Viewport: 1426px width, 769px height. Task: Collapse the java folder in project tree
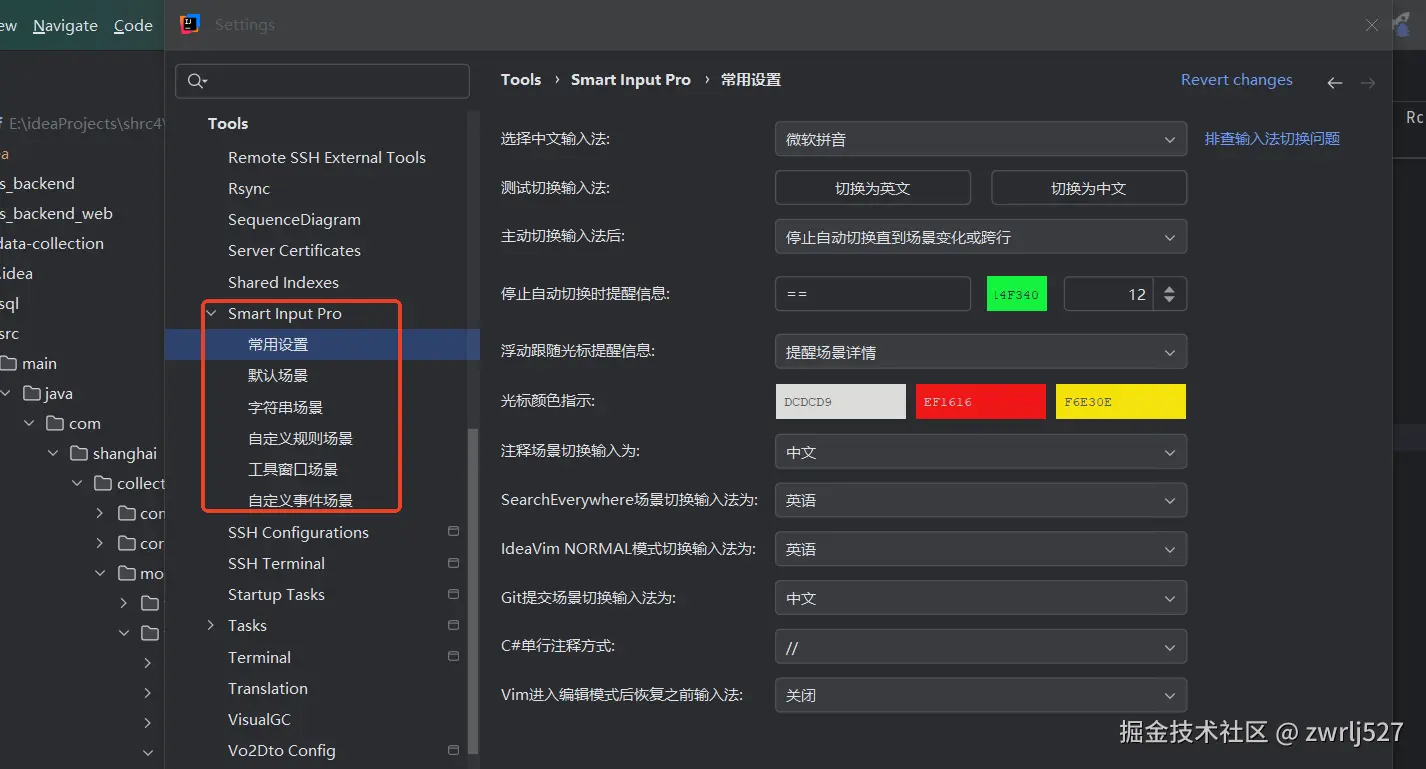(6, 394)
